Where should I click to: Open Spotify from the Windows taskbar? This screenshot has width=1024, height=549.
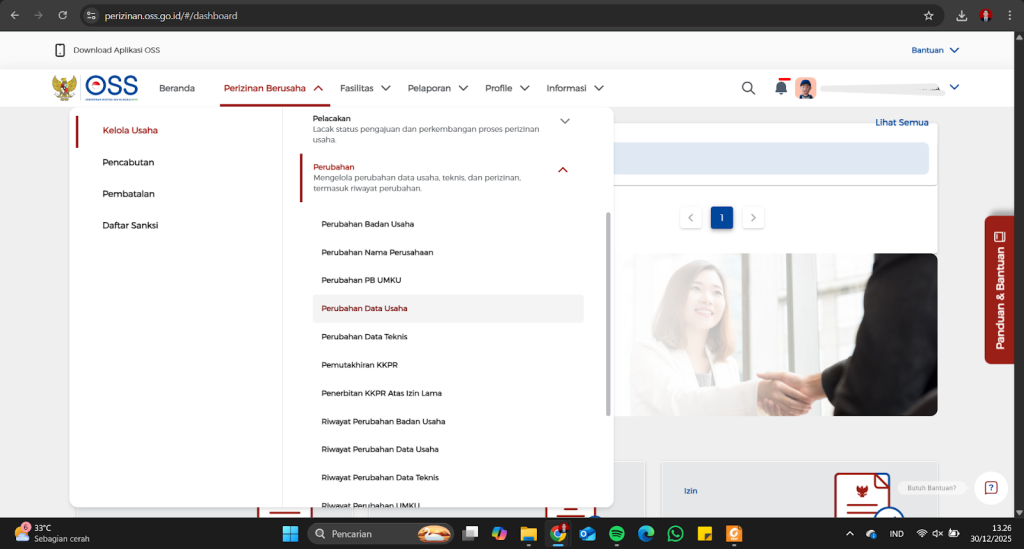[x=617, y=534]
